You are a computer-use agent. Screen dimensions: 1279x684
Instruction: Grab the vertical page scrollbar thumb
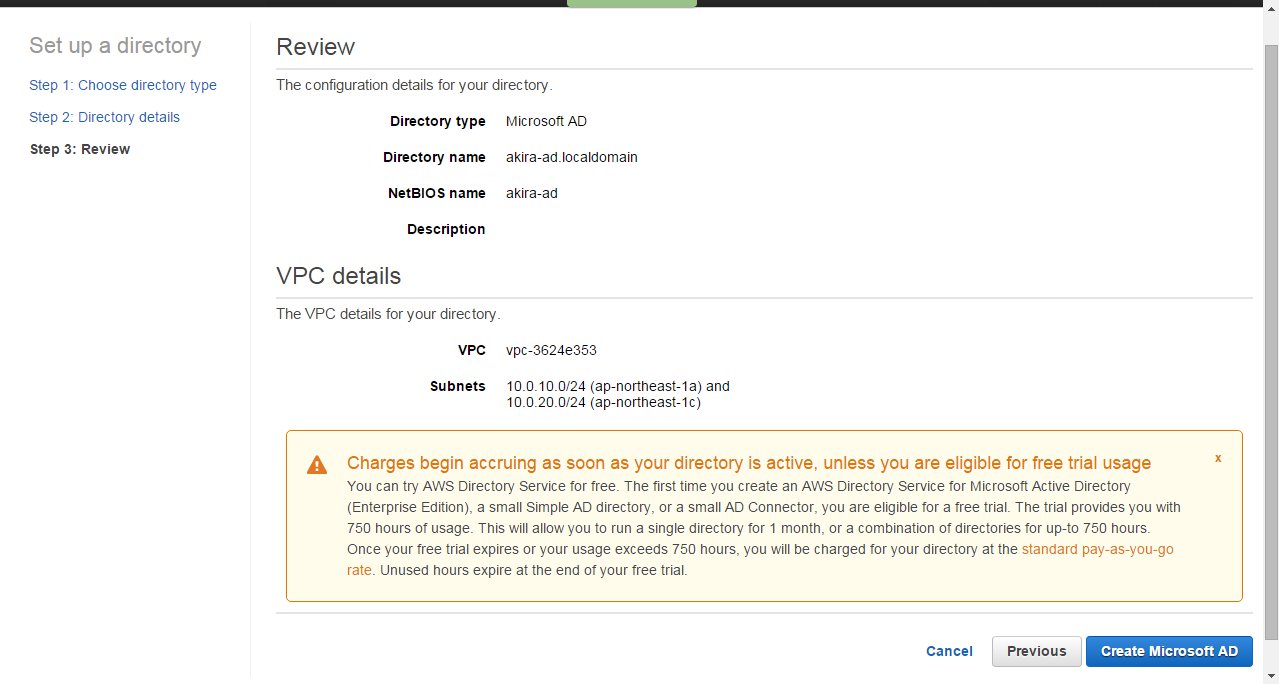[x=1270, y=340]
